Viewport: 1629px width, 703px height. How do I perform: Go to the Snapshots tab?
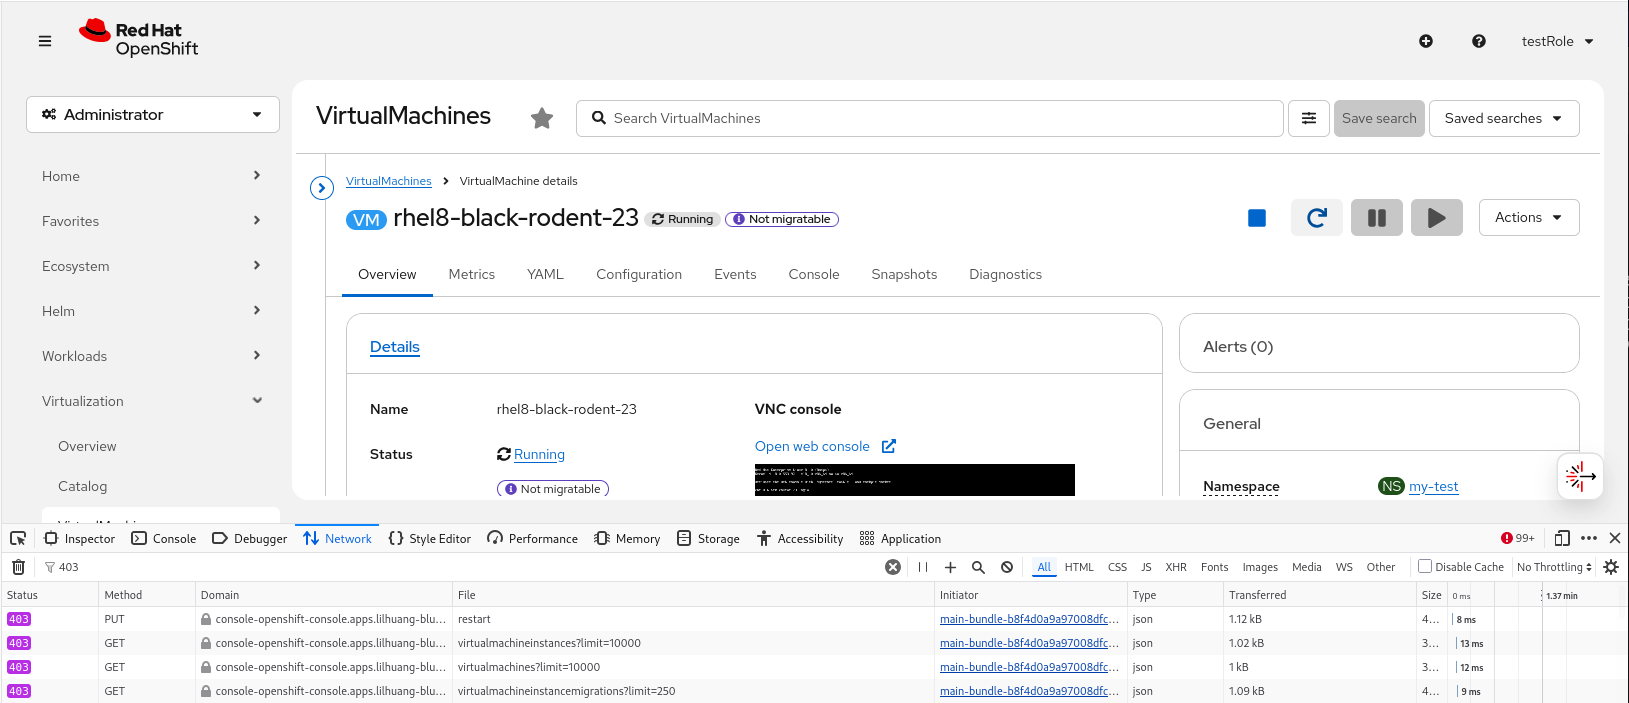pyautogui.click(x=904, y=274)
